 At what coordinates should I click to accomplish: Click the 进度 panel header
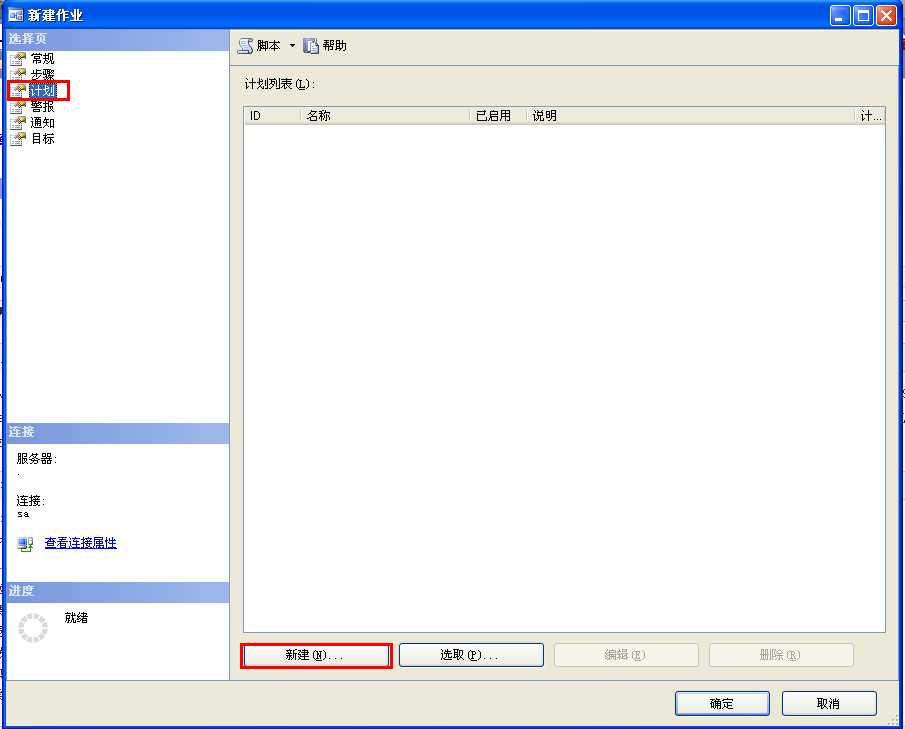coord(118,592)
